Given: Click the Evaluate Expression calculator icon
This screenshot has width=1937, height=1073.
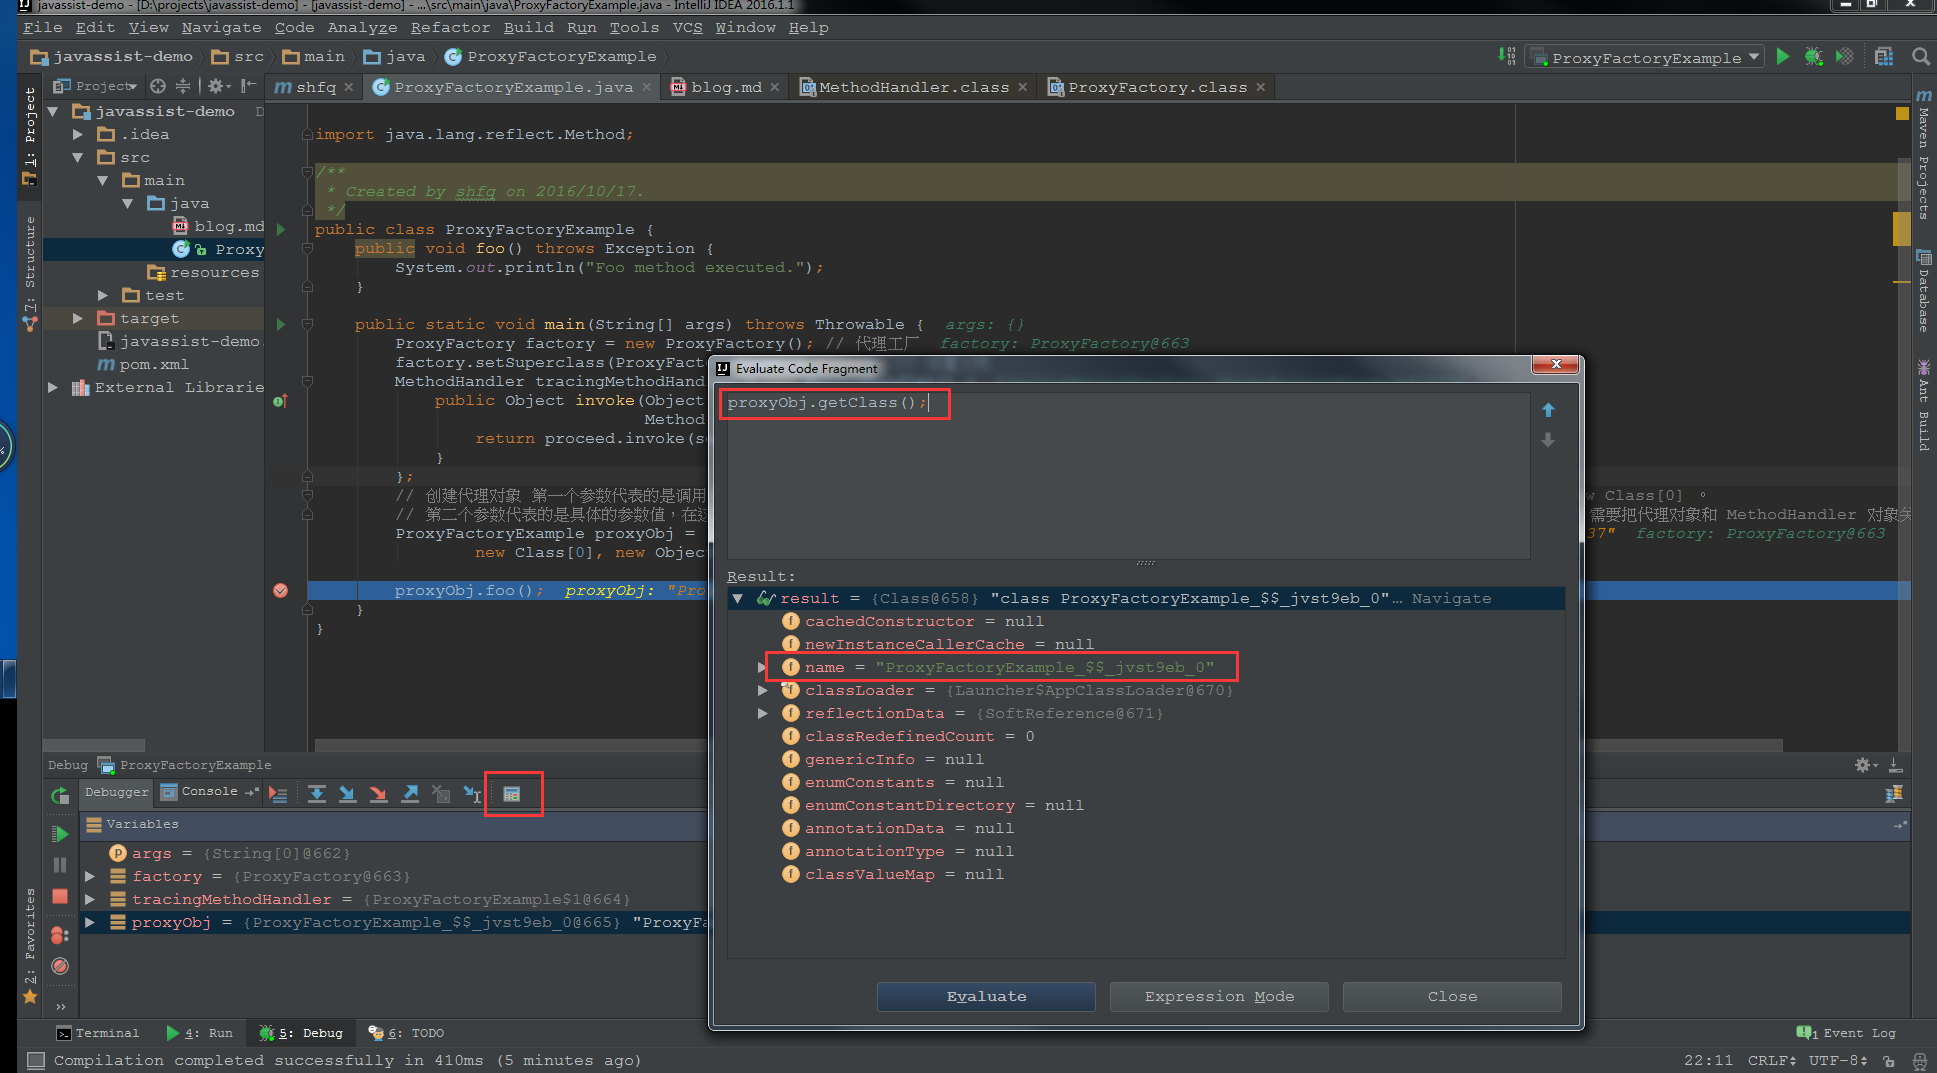Looking at the screenshot, I should pos(512,794).
